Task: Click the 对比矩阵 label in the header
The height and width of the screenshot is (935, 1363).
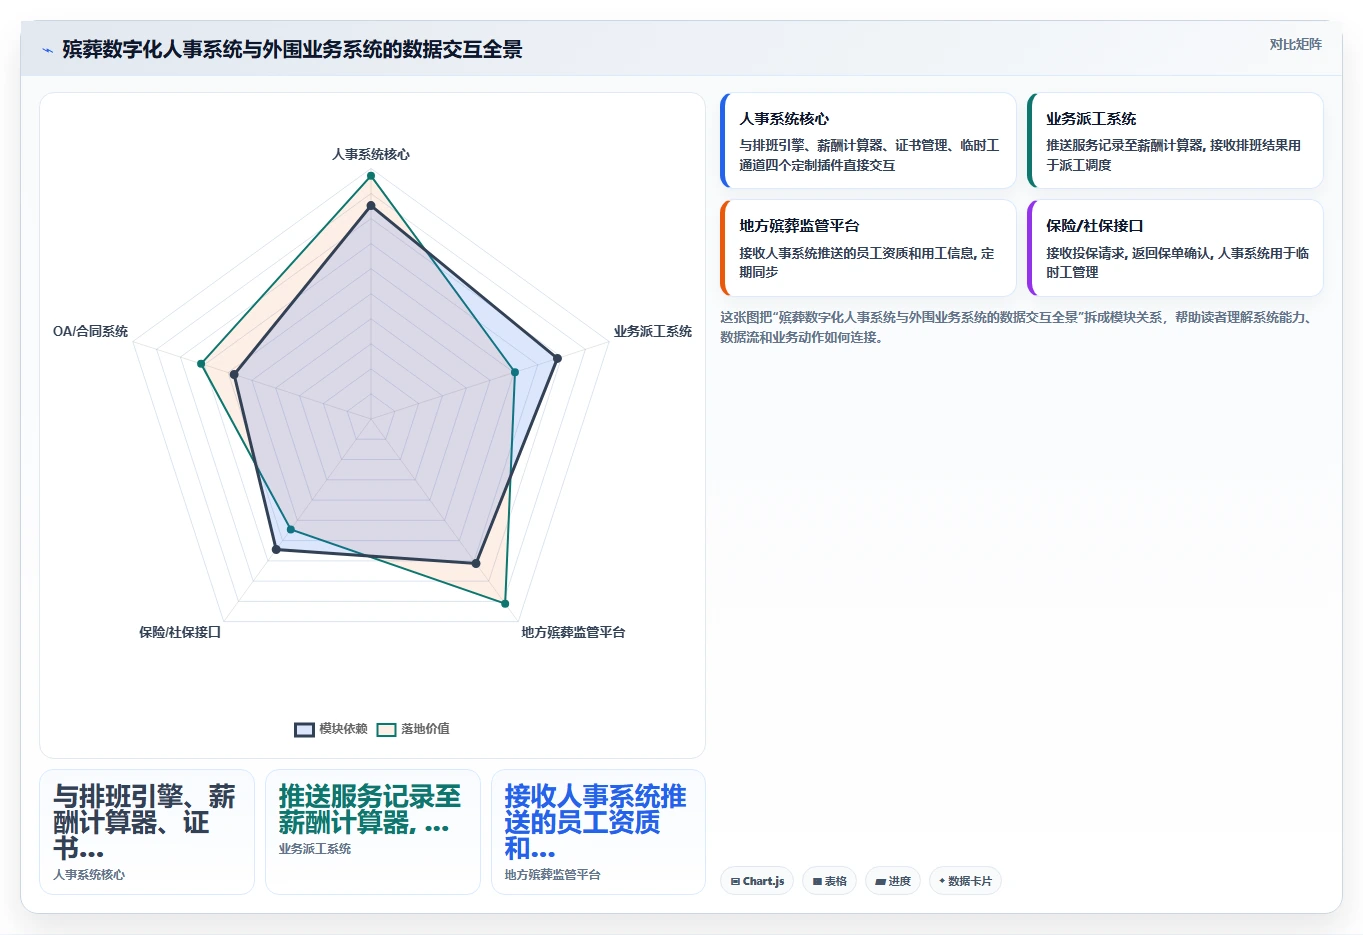Action: point(1295,44)
